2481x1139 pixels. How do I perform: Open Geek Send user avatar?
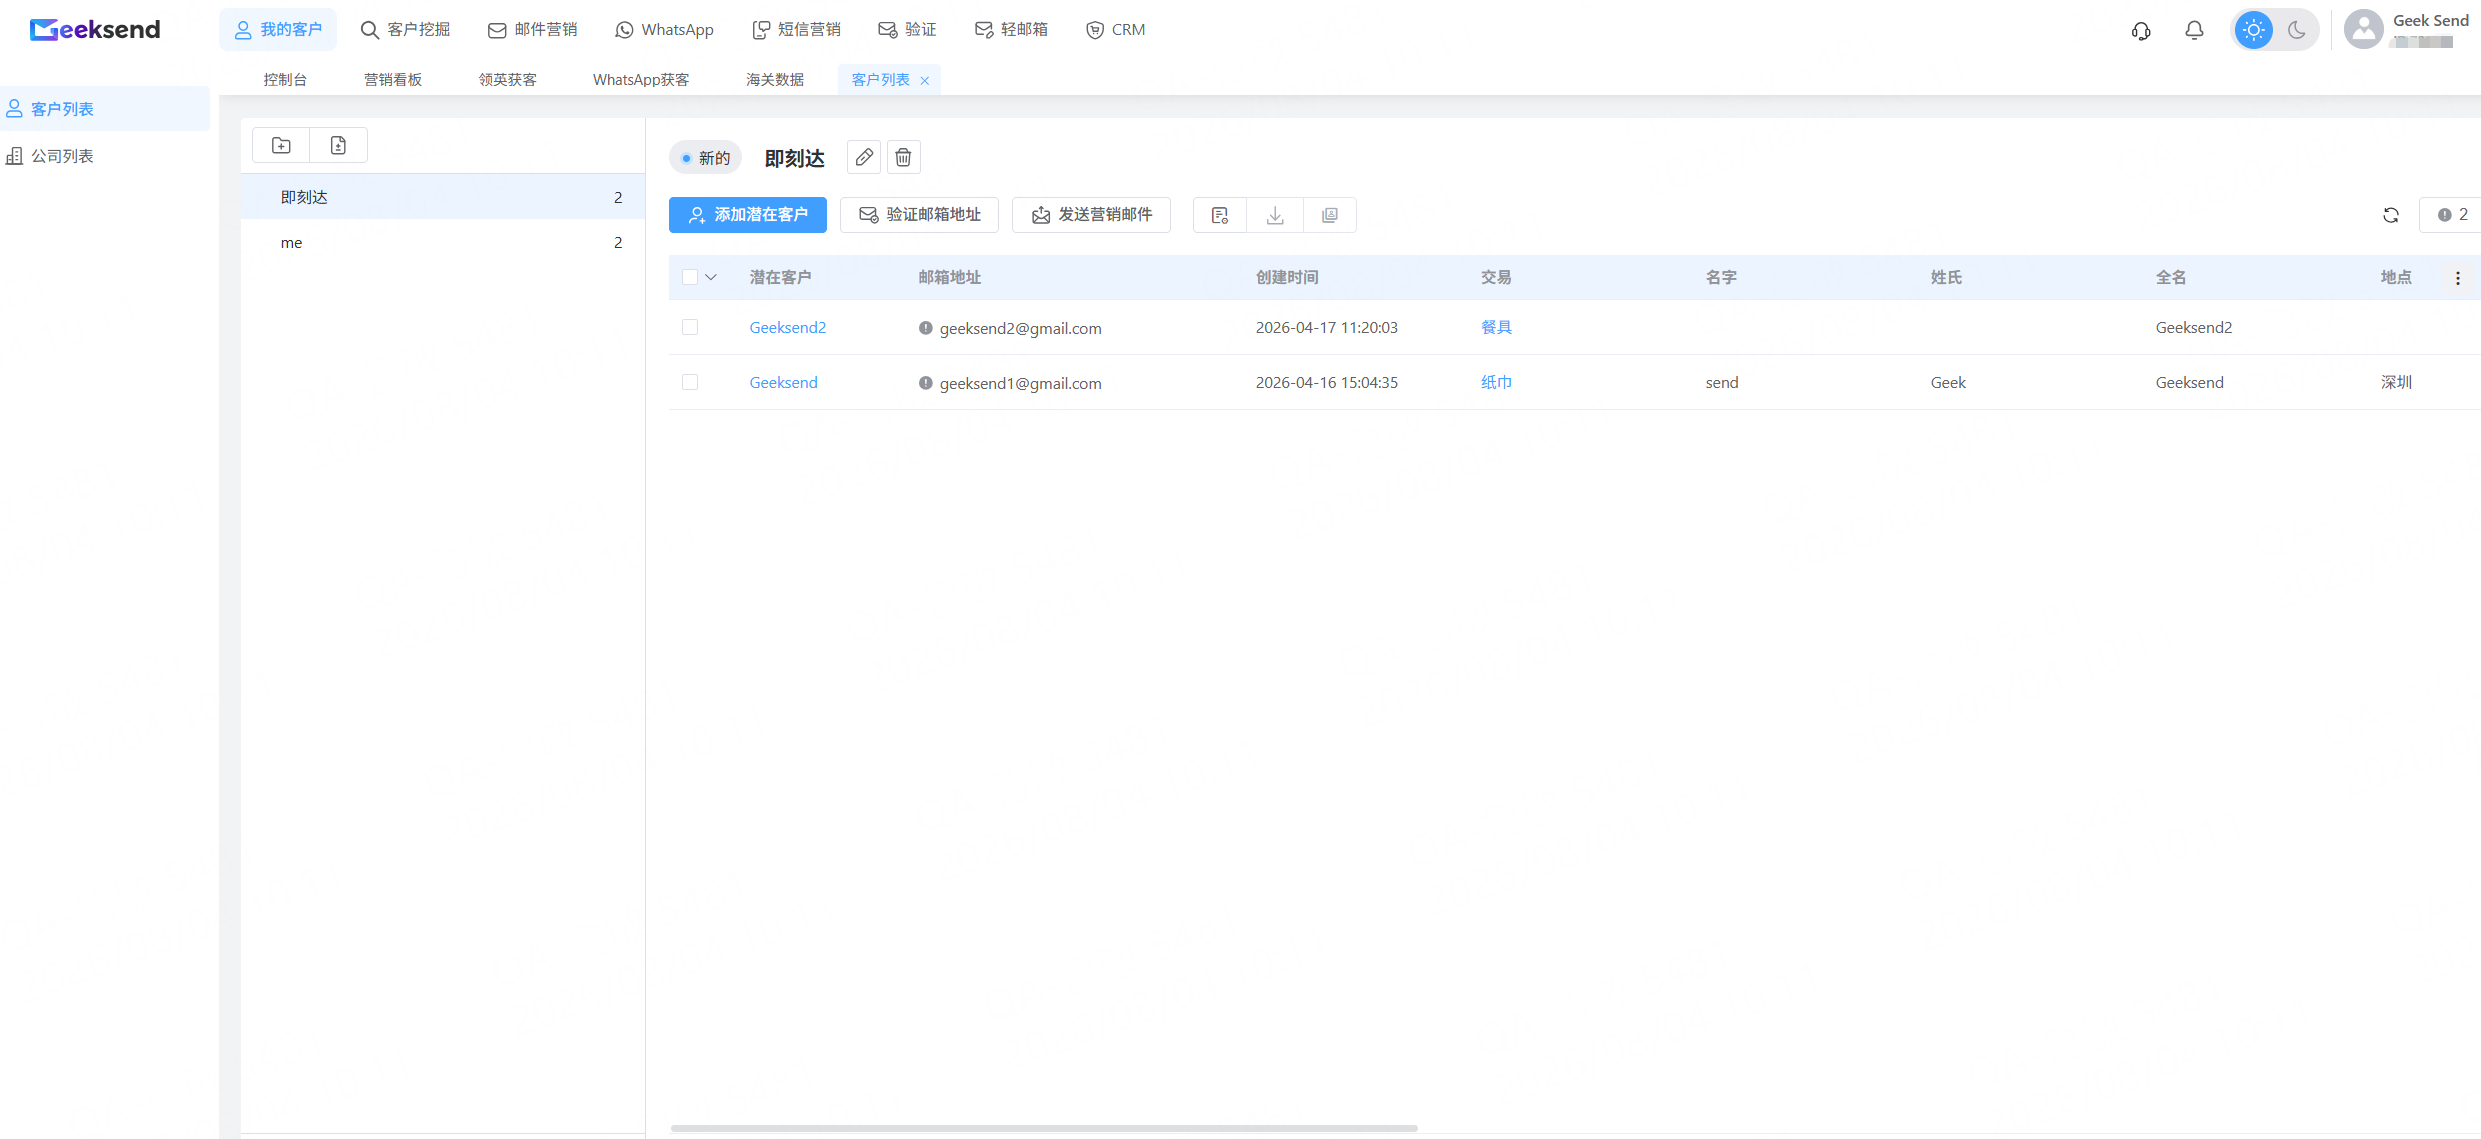tap(2363, 29)
